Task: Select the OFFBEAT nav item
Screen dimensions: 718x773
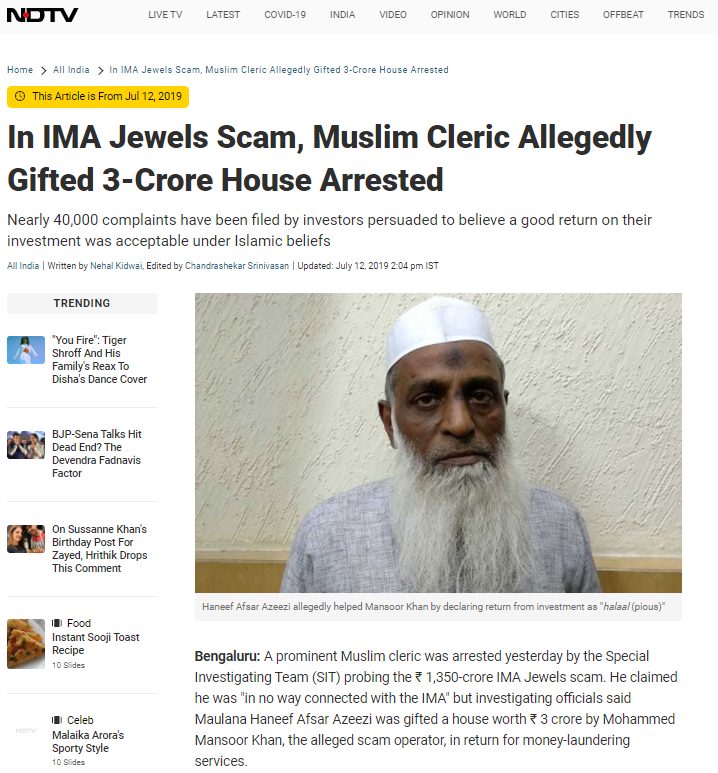Action: point(623,15)
